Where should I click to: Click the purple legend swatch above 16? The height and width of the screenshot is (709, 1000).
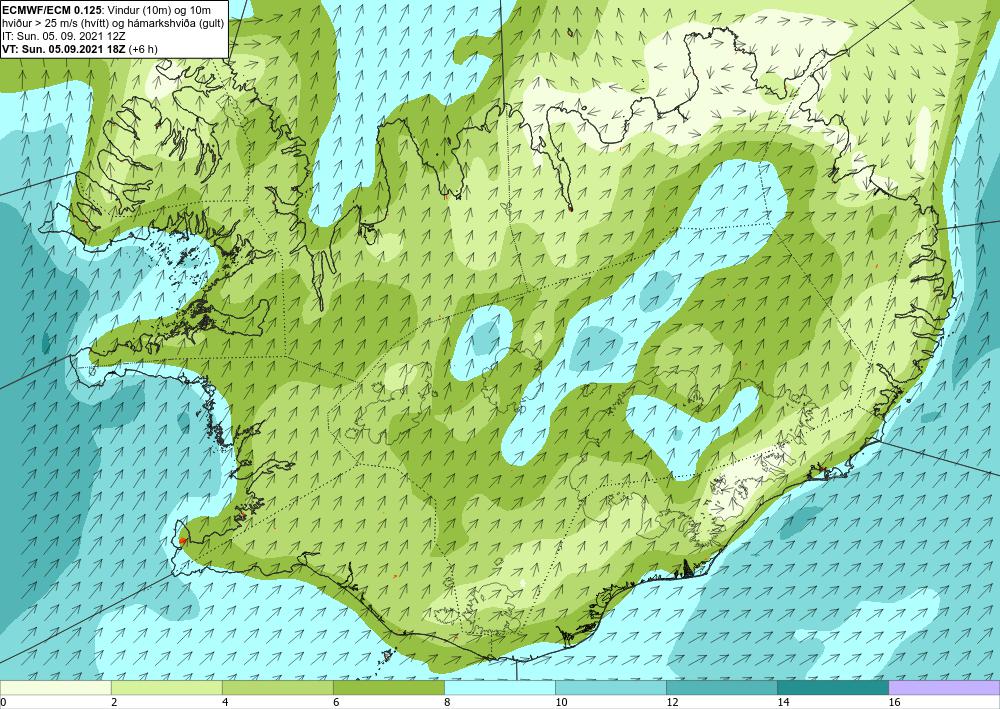944,688
